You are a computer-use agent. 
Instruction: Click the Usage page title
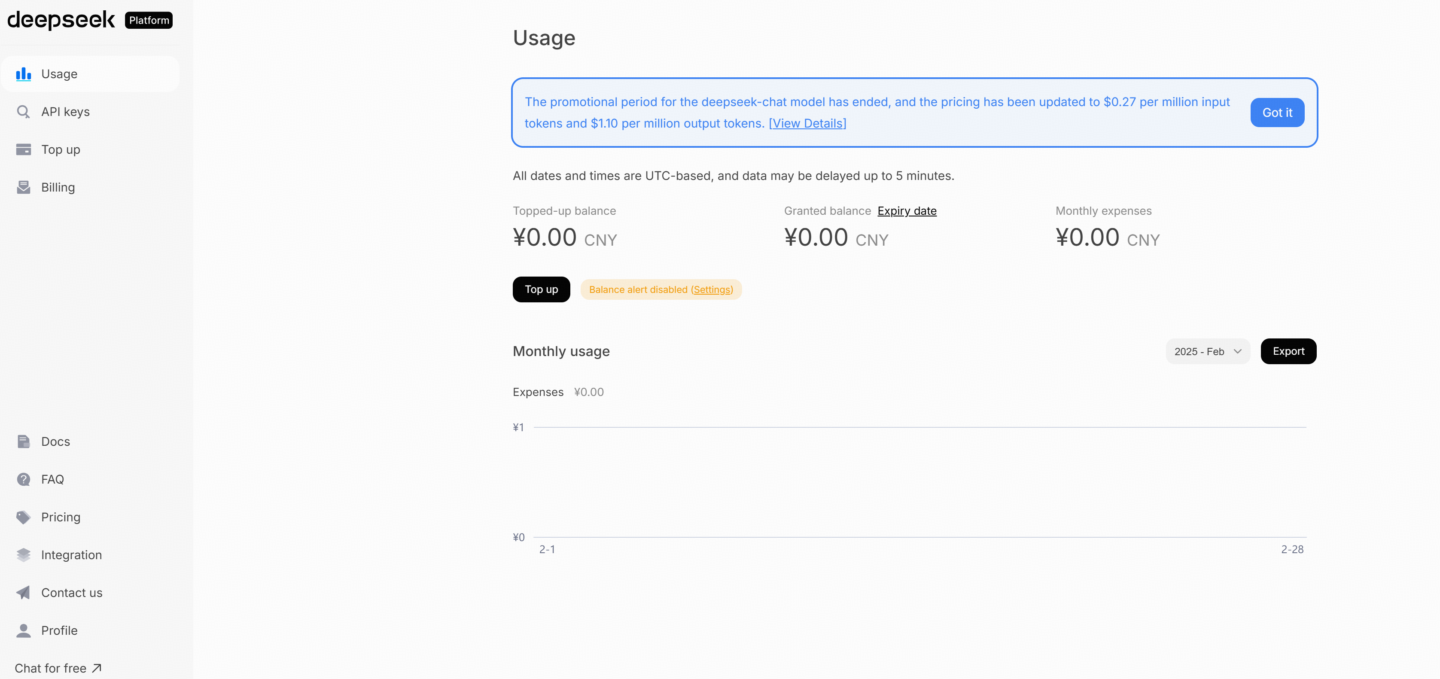pos(544,38)
